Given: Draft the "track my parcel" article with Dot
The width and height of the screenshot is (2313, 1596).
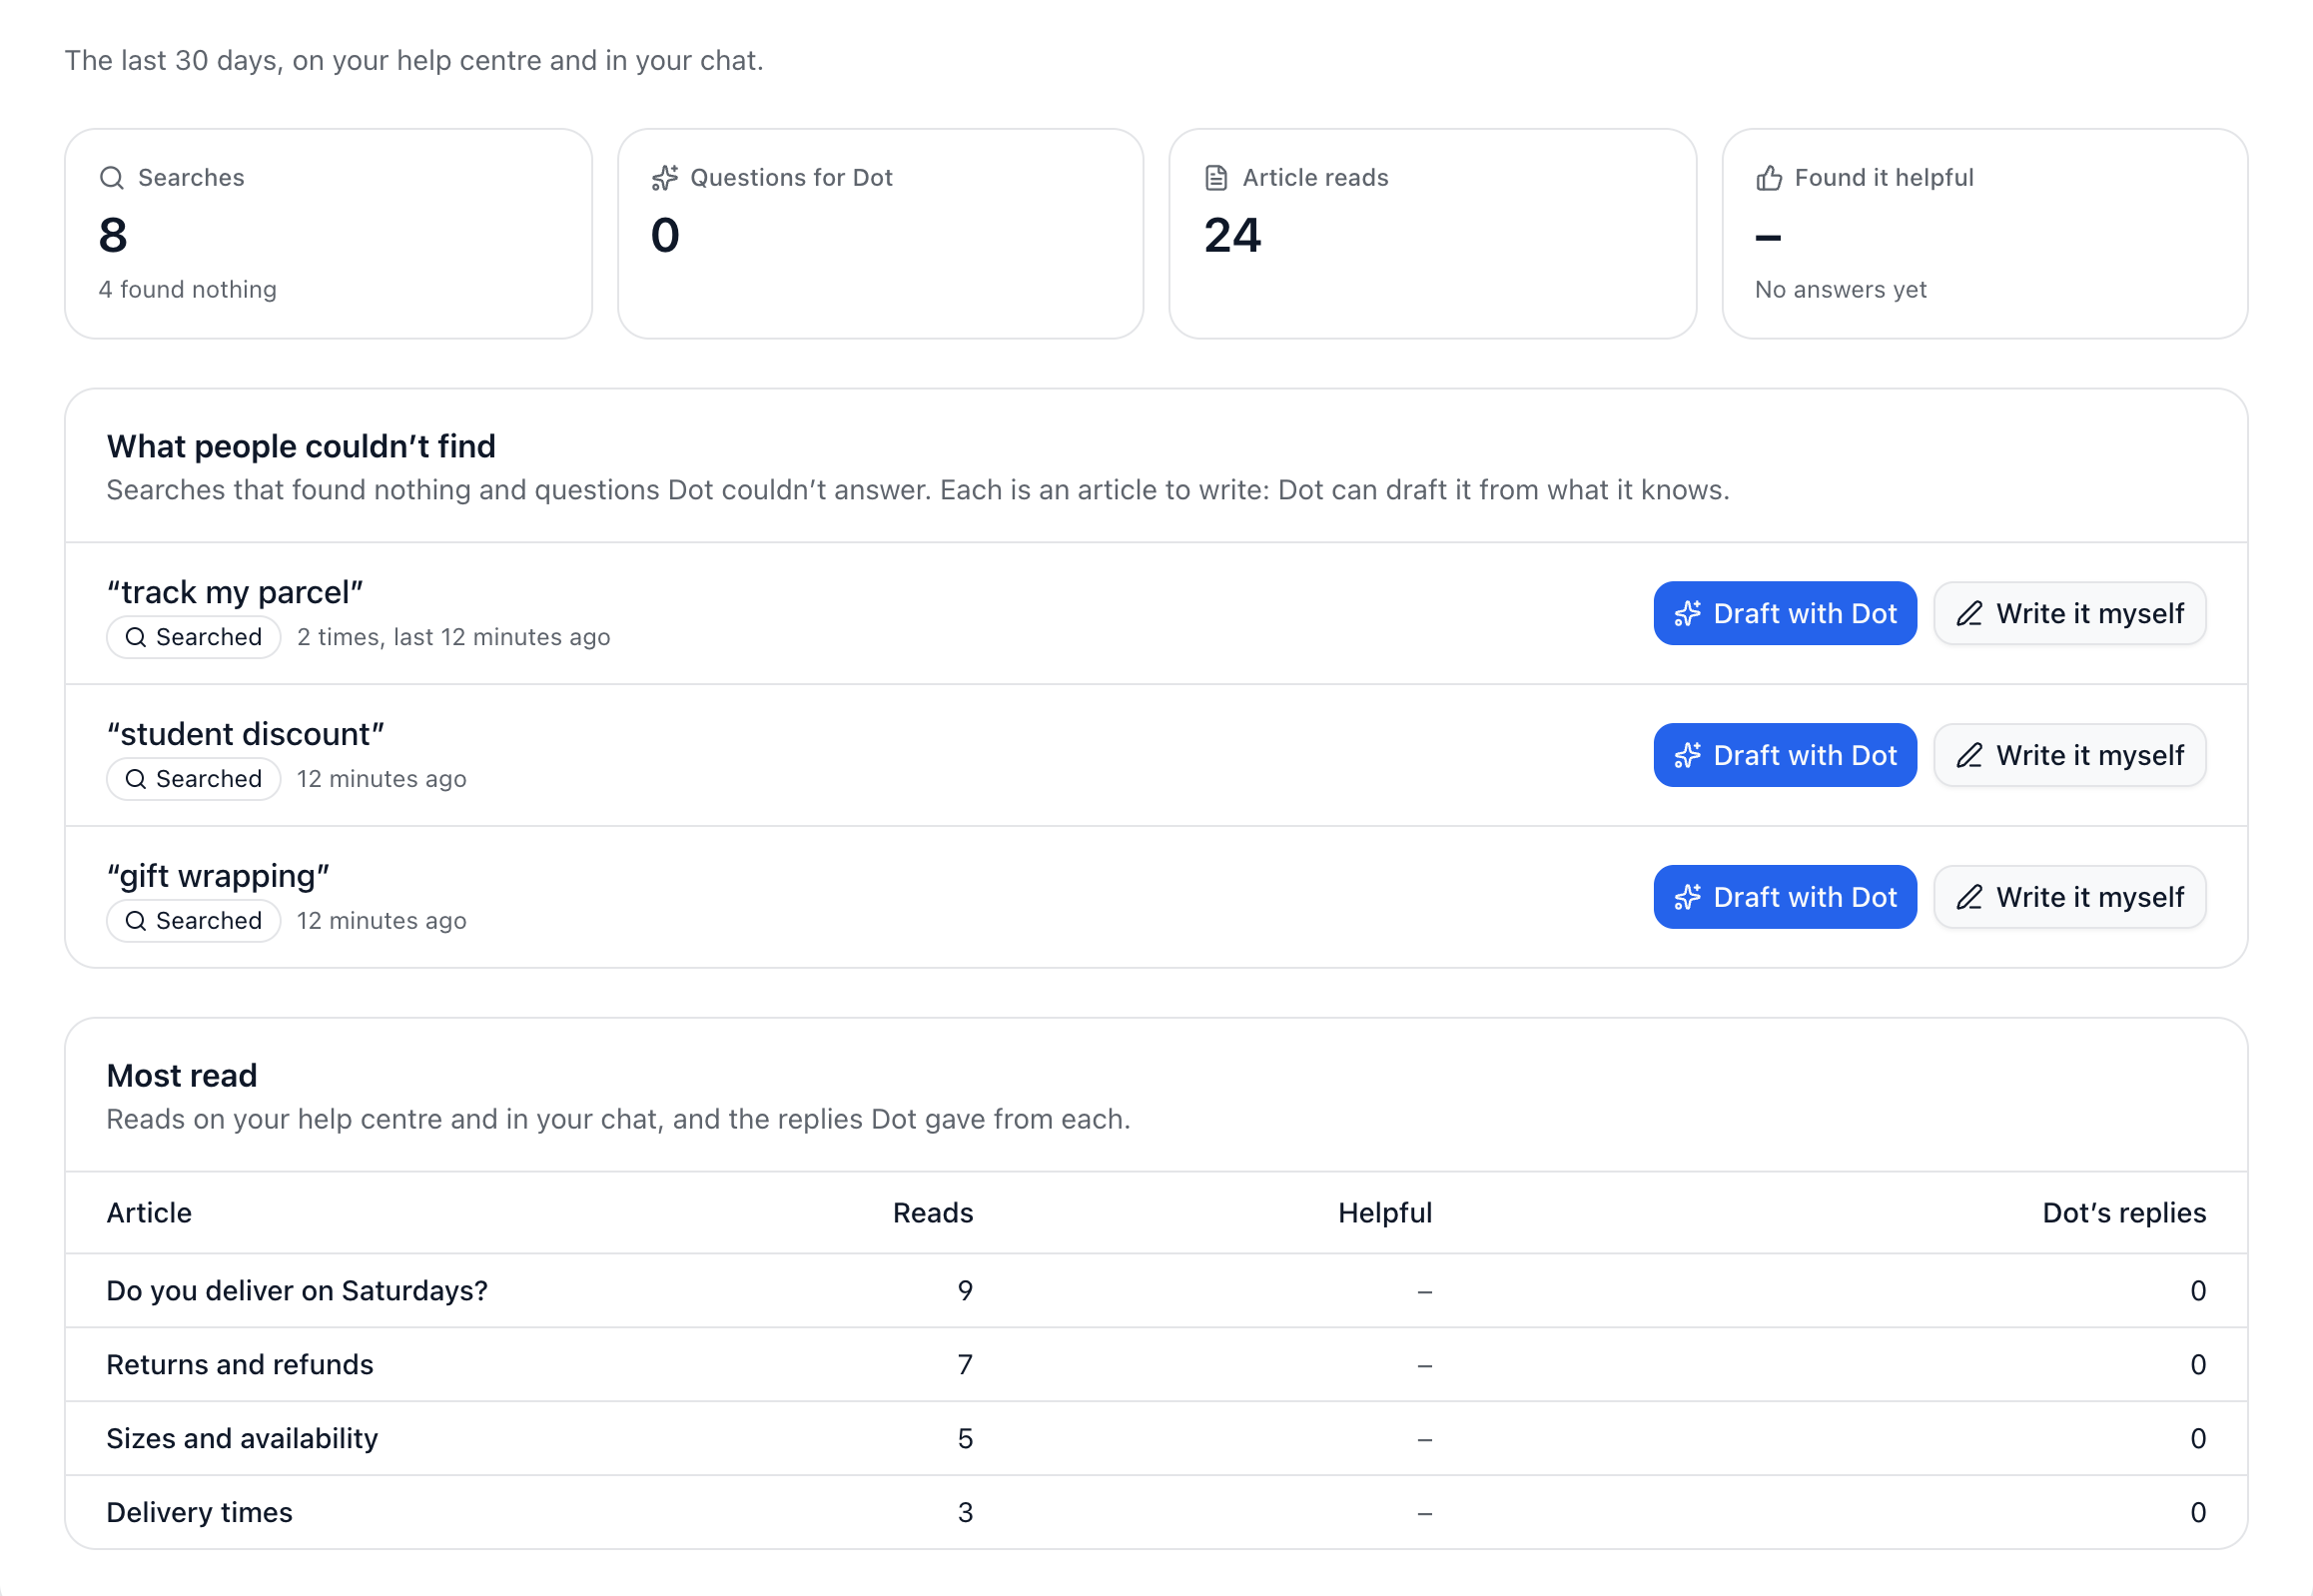Looking at the screenshot, I should [1785, 614].
